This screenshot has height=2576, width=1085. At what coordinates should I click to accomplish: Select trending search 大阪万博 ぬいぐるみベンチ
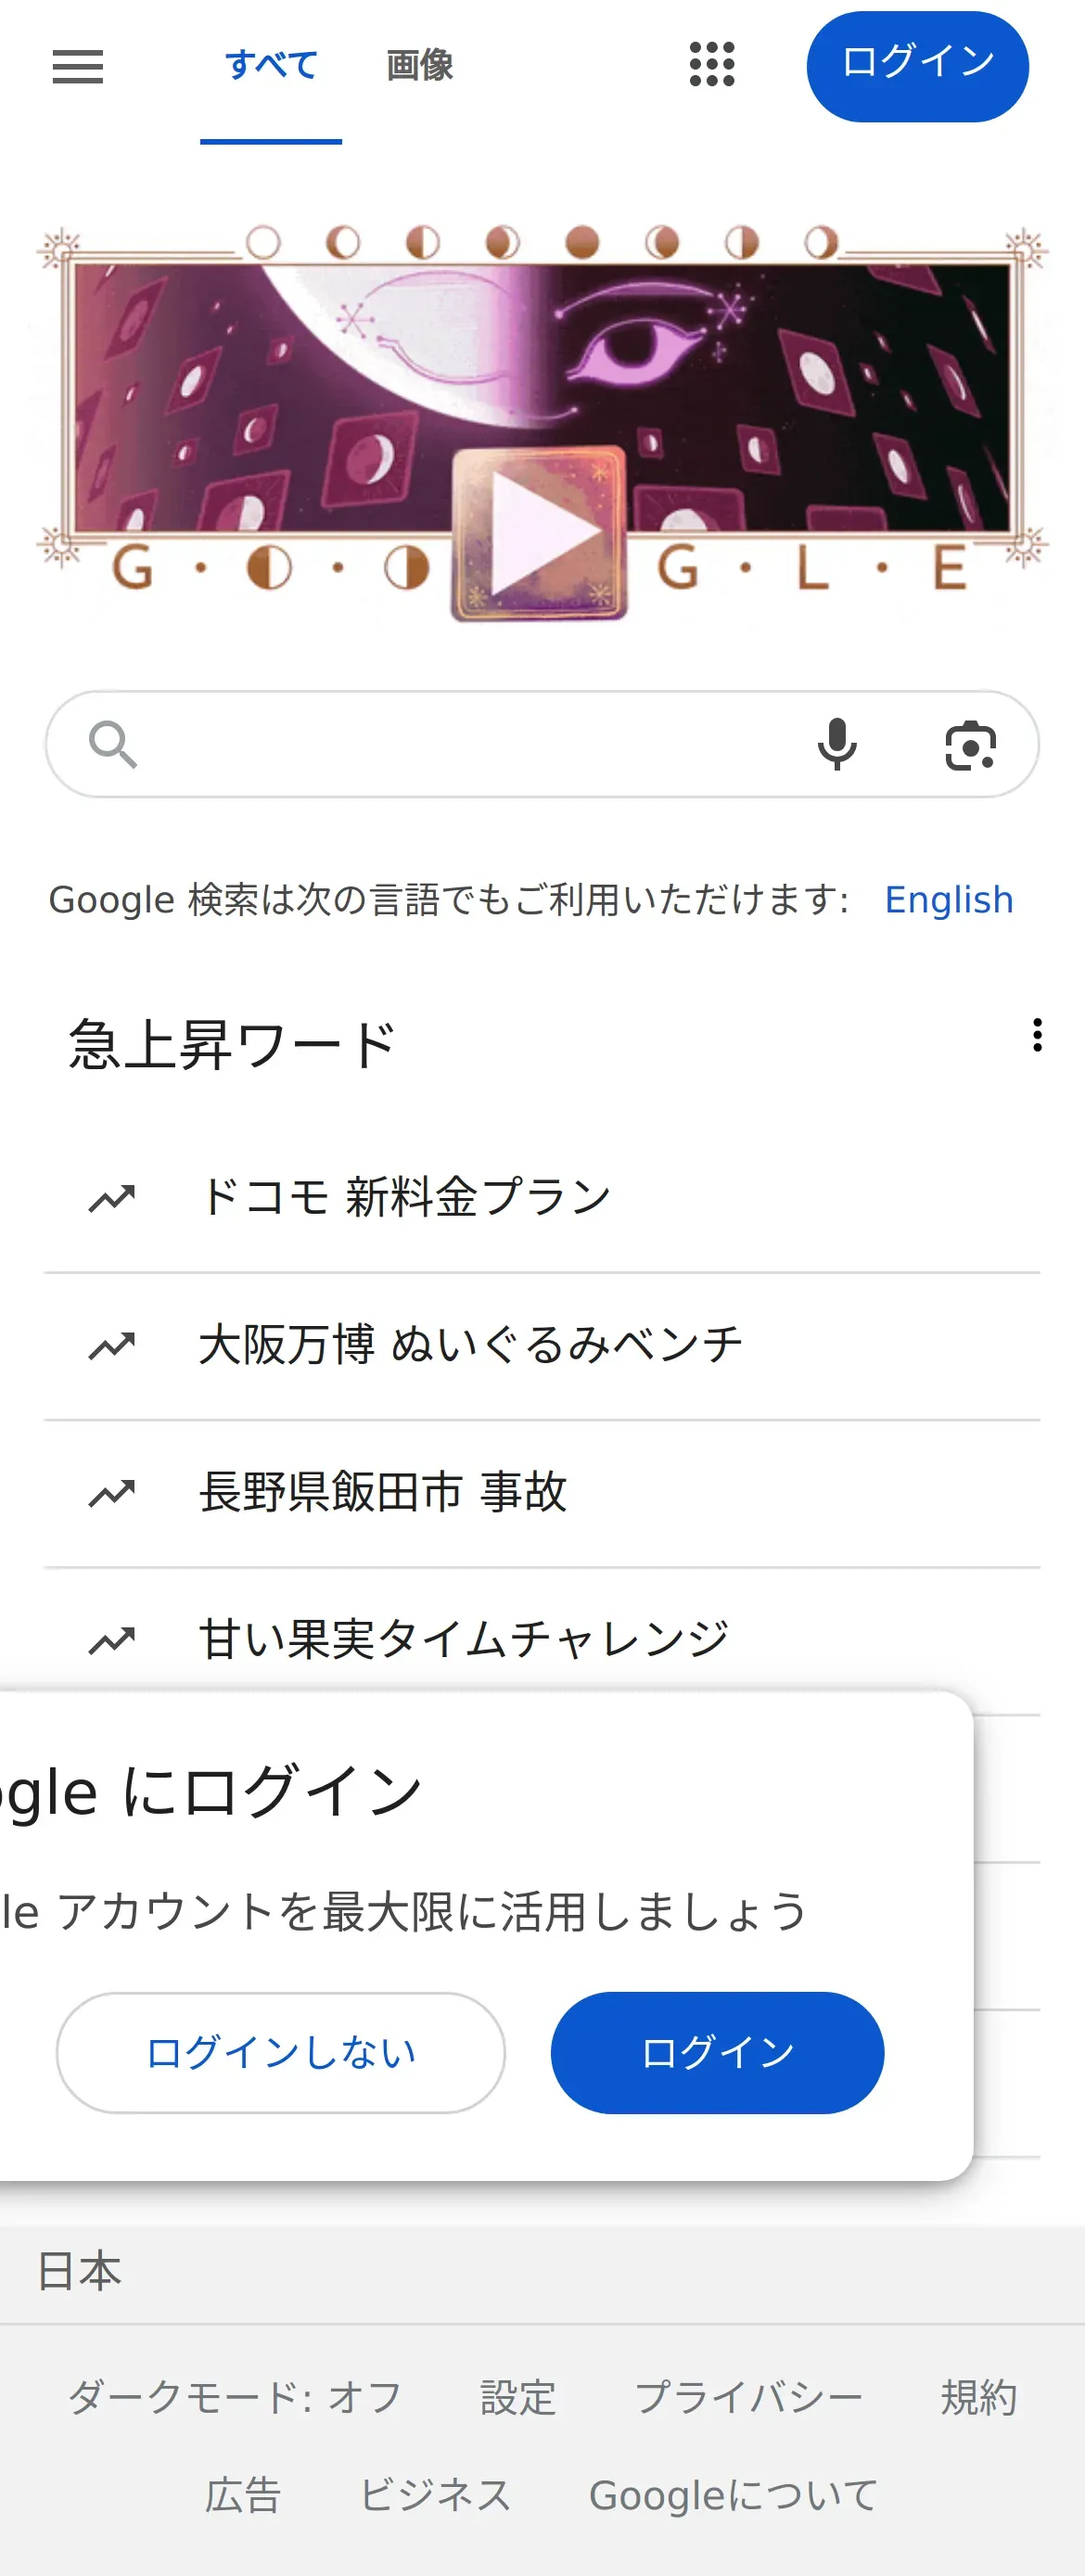click(x=470, y=1345)
